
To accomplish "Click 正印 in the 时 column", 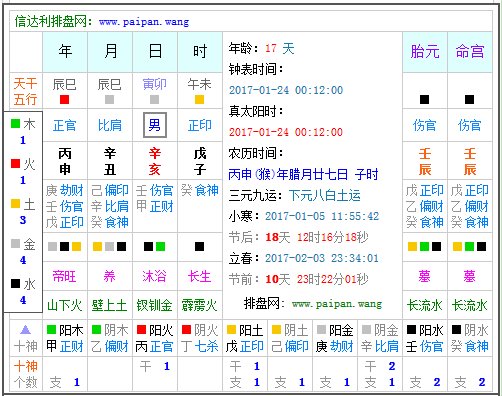I will pyautogui.click(x=200, y=125).
